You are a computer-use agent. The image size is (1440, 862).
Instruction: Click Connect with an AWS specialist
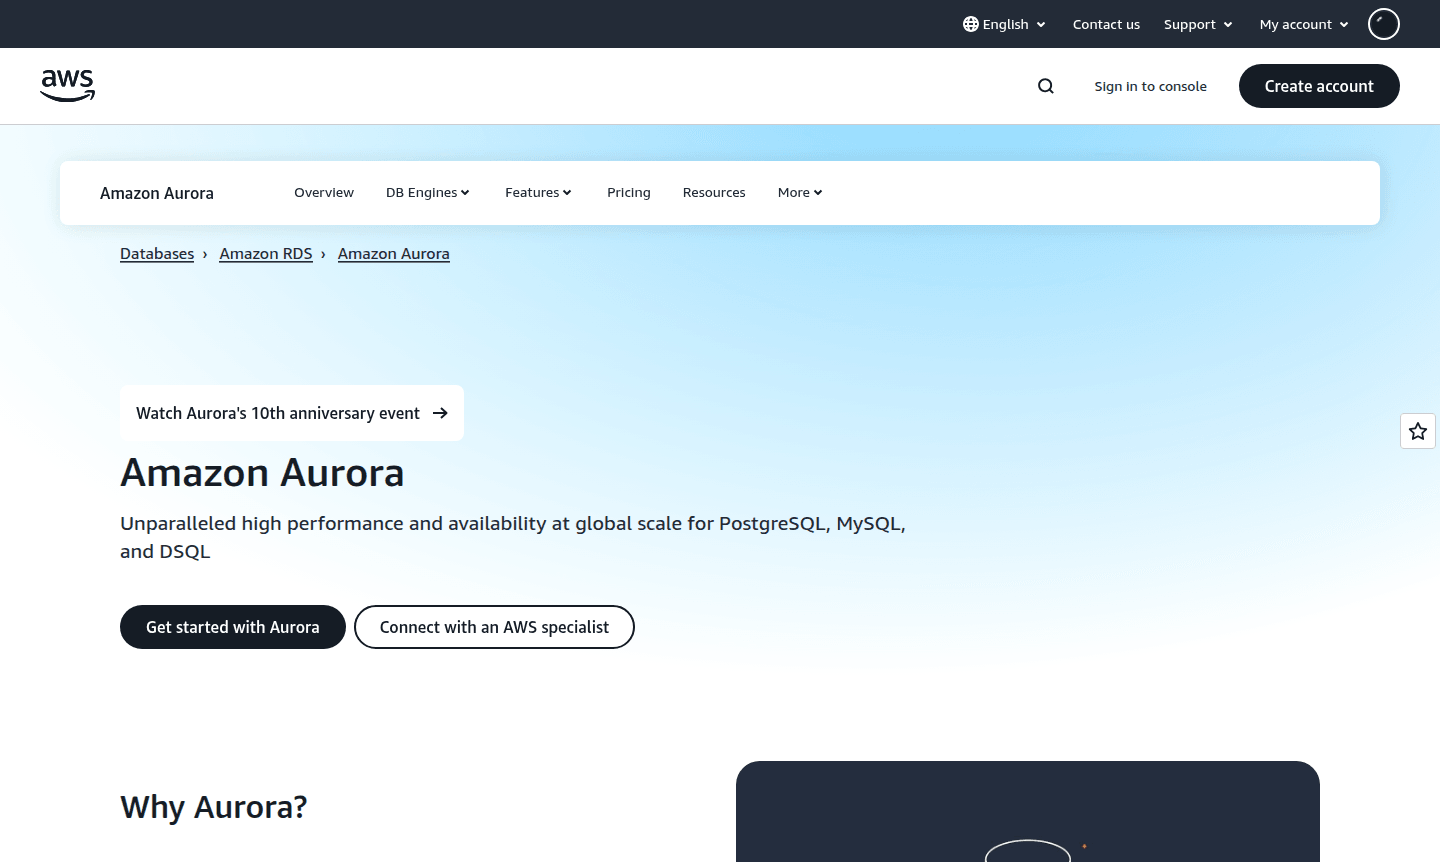click(x=494, y=627)
